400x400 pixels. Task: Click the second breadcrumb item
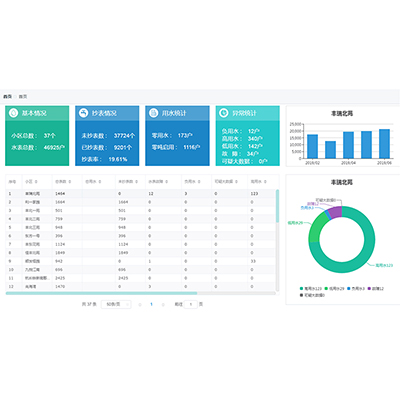point(23,97)
